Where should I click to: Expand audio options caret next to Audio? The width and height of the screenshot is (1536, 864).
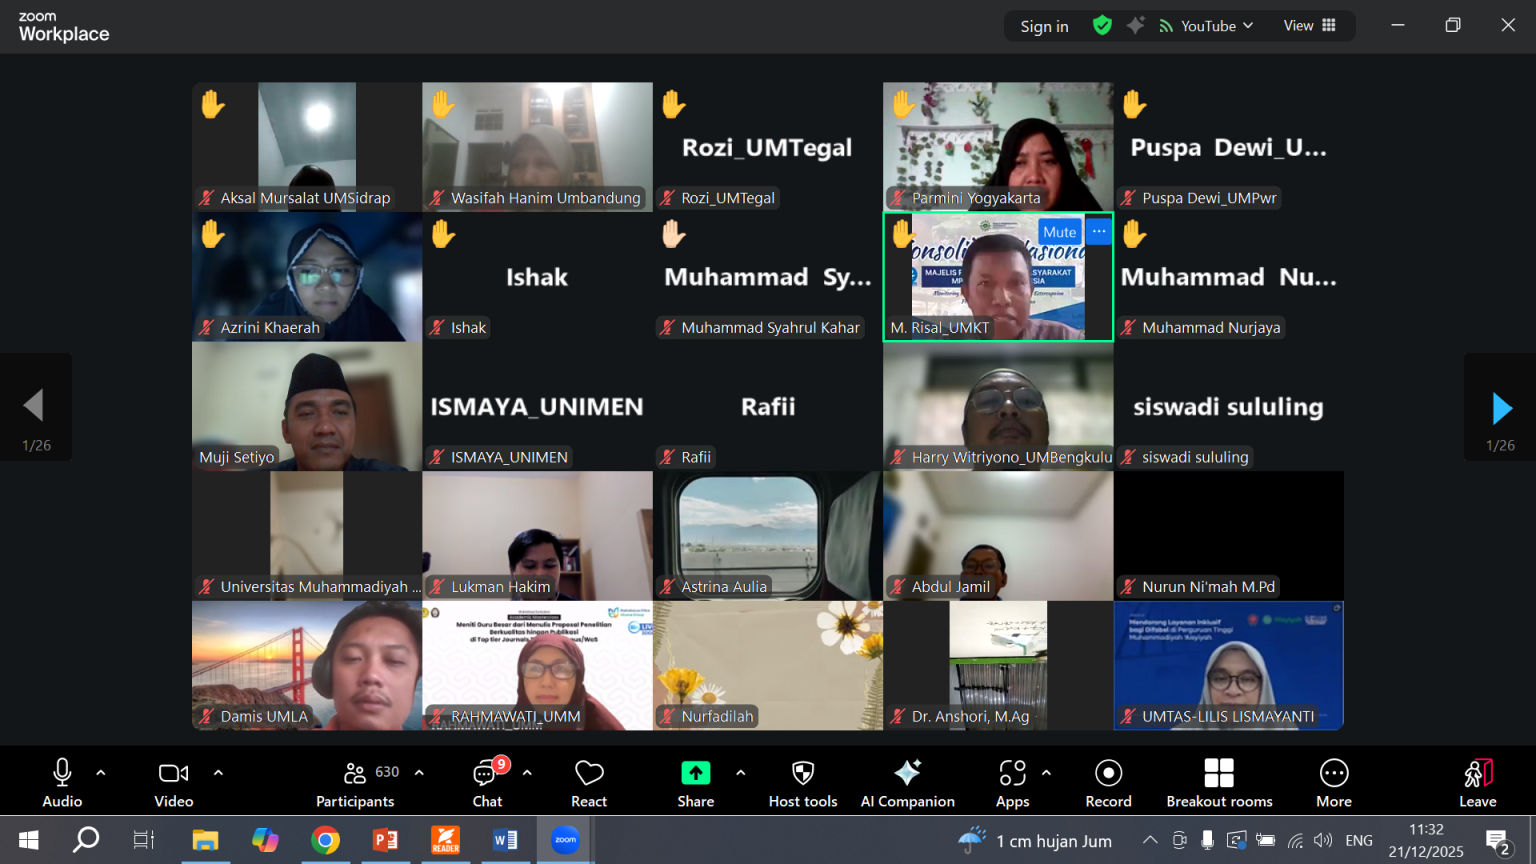[x=101, y=773]
